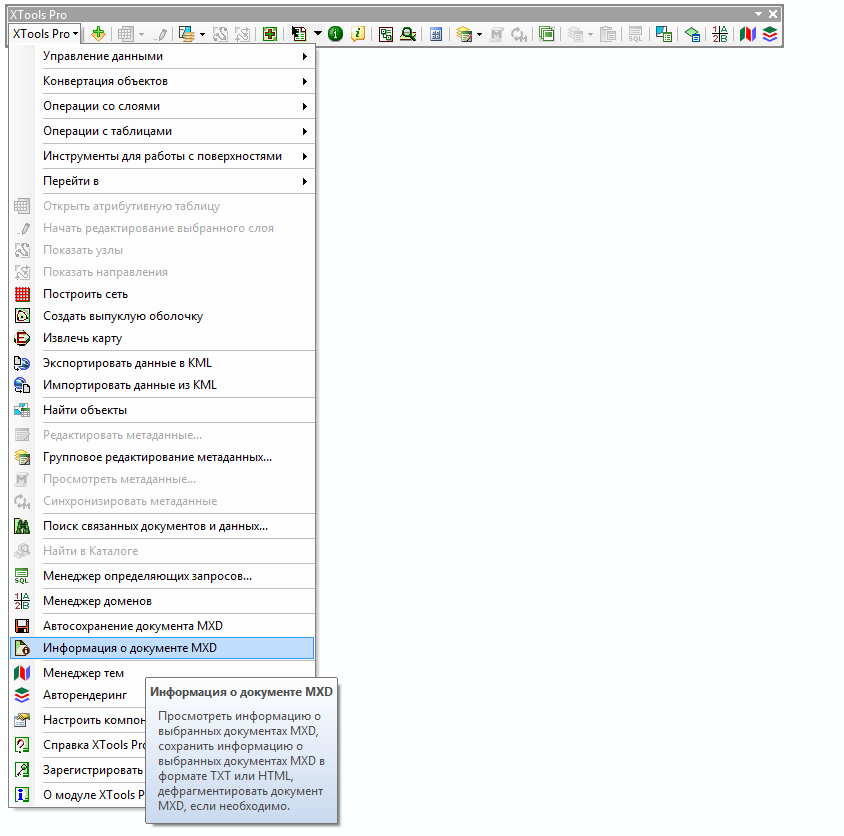This screenshot has width=844, height=836.
Task: Click the Find Objects icon in the toolbar
Action: coord(664,34)
